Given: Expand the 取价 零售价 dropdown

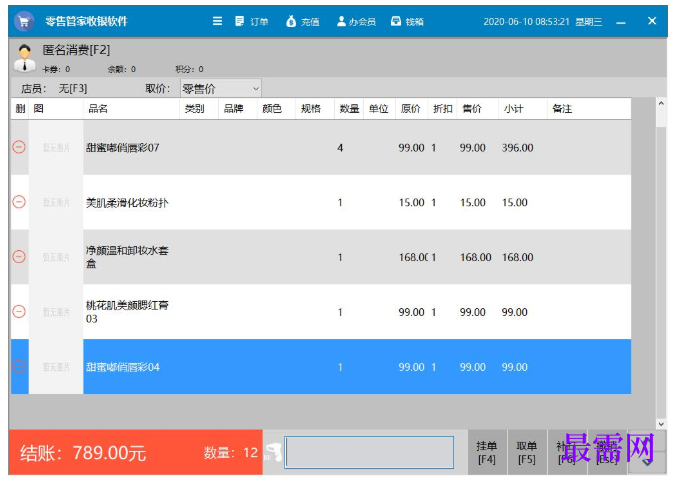Looking at the screenshot, I should coord(221,88).
